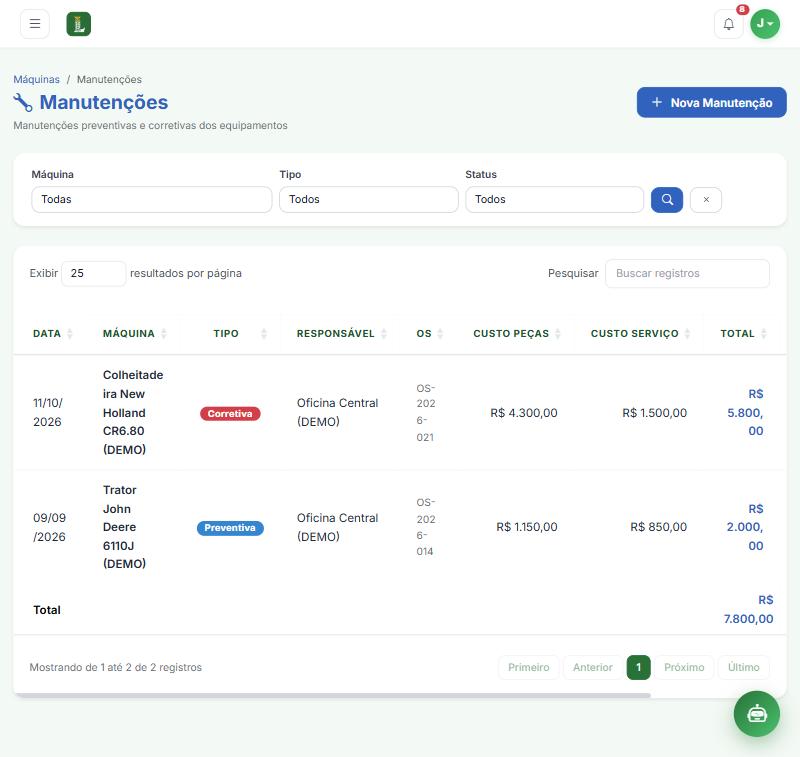The image size is (800, 757).
Task: Click the date 11/10/2026
Action: tap(48, 412)
